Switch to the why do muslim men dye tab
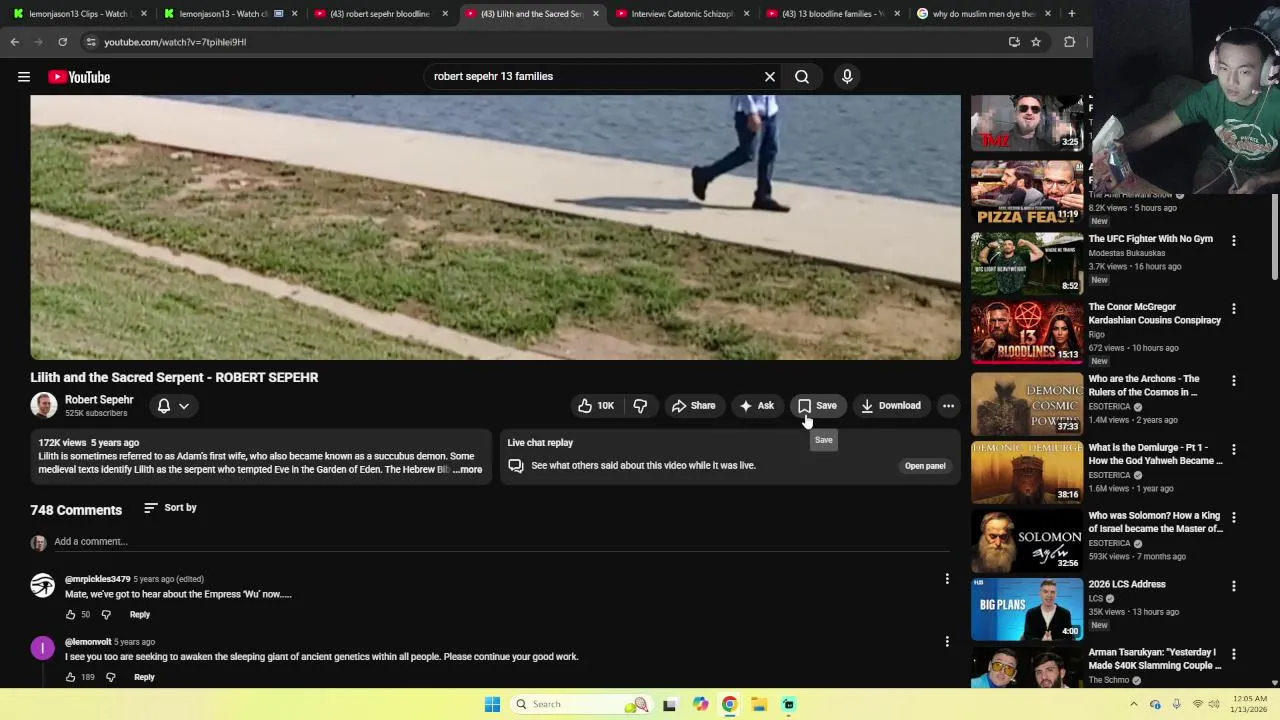Image resolution: width=1280 pixels, height=720 pixels. [982, 14]
